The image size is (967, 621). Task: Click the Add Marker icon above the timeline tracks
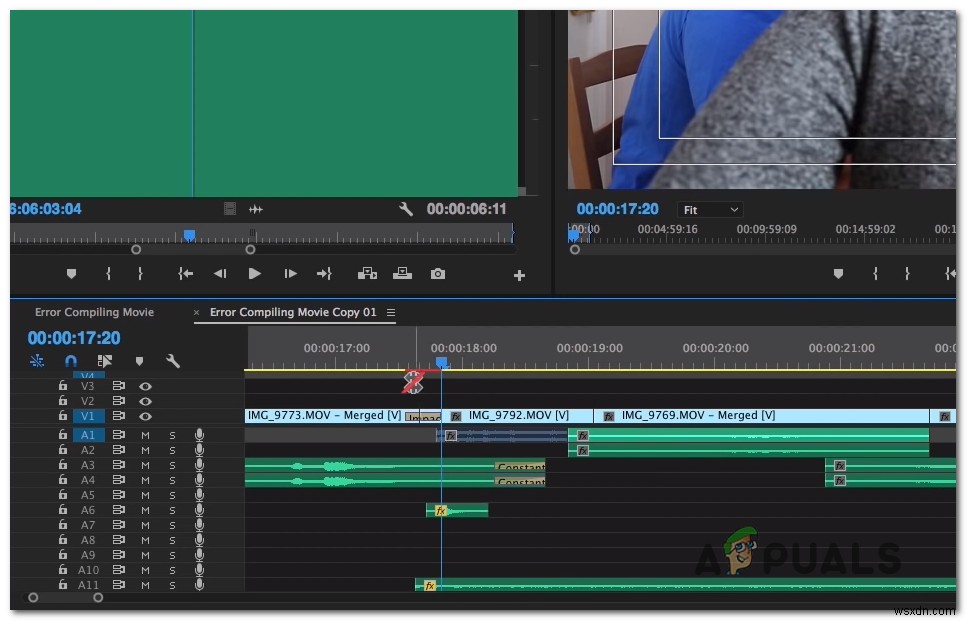140,360
